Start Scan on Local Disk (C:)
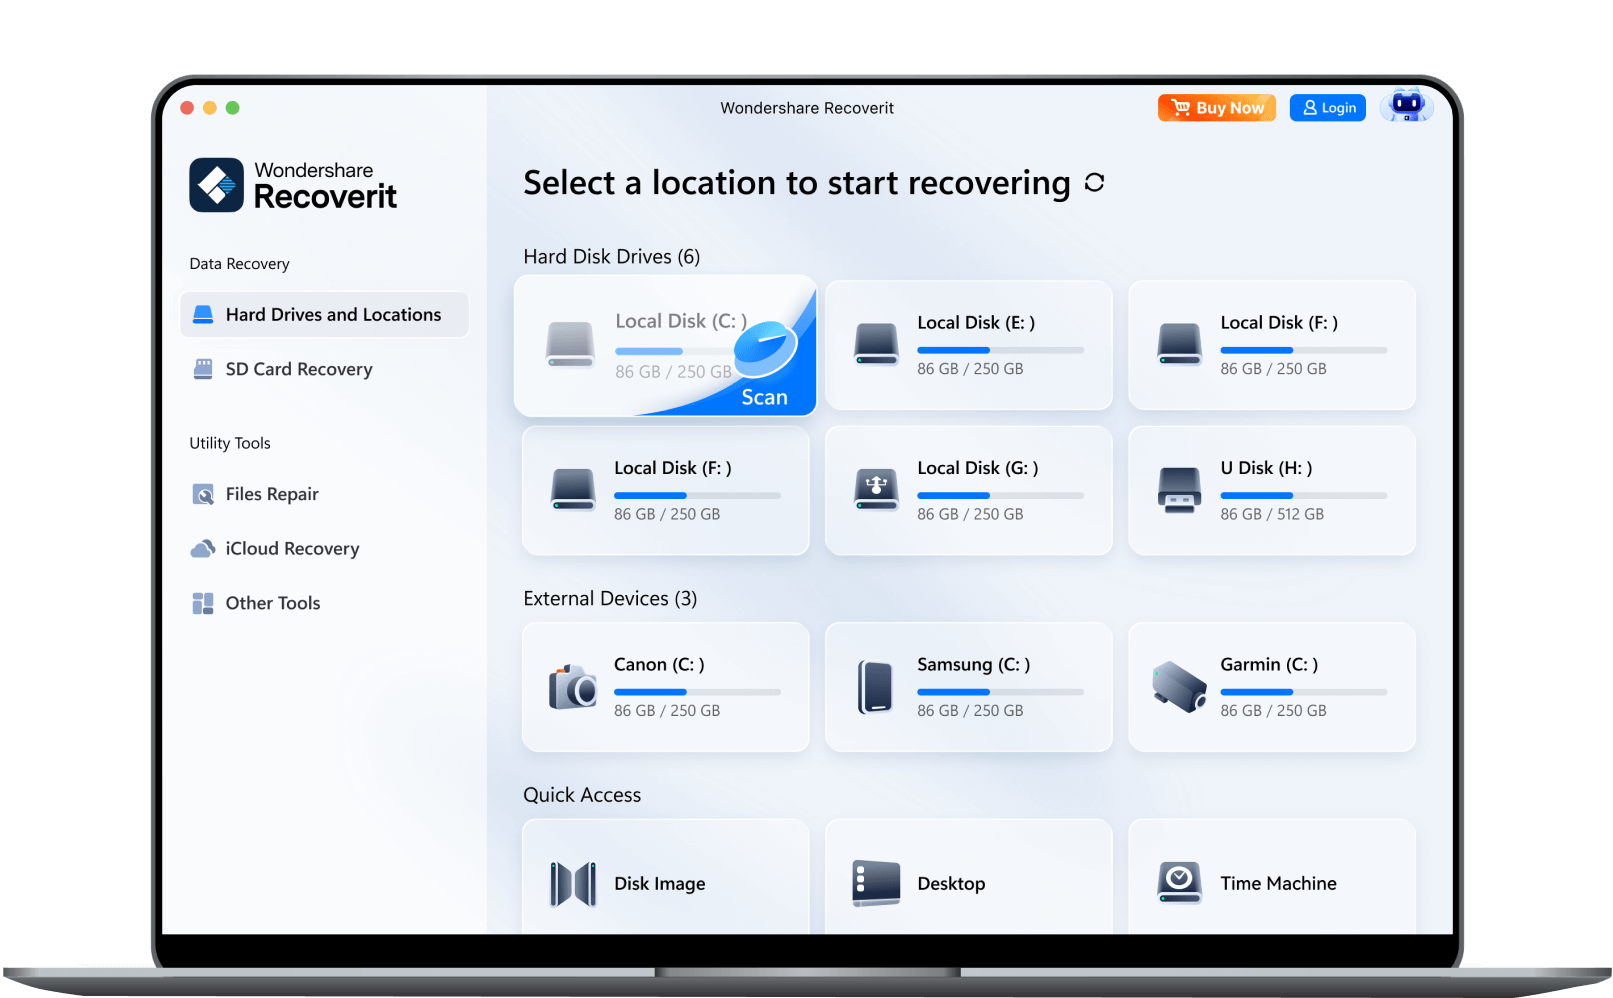The width and height of the screenshot is (1613, 998). 764,397
